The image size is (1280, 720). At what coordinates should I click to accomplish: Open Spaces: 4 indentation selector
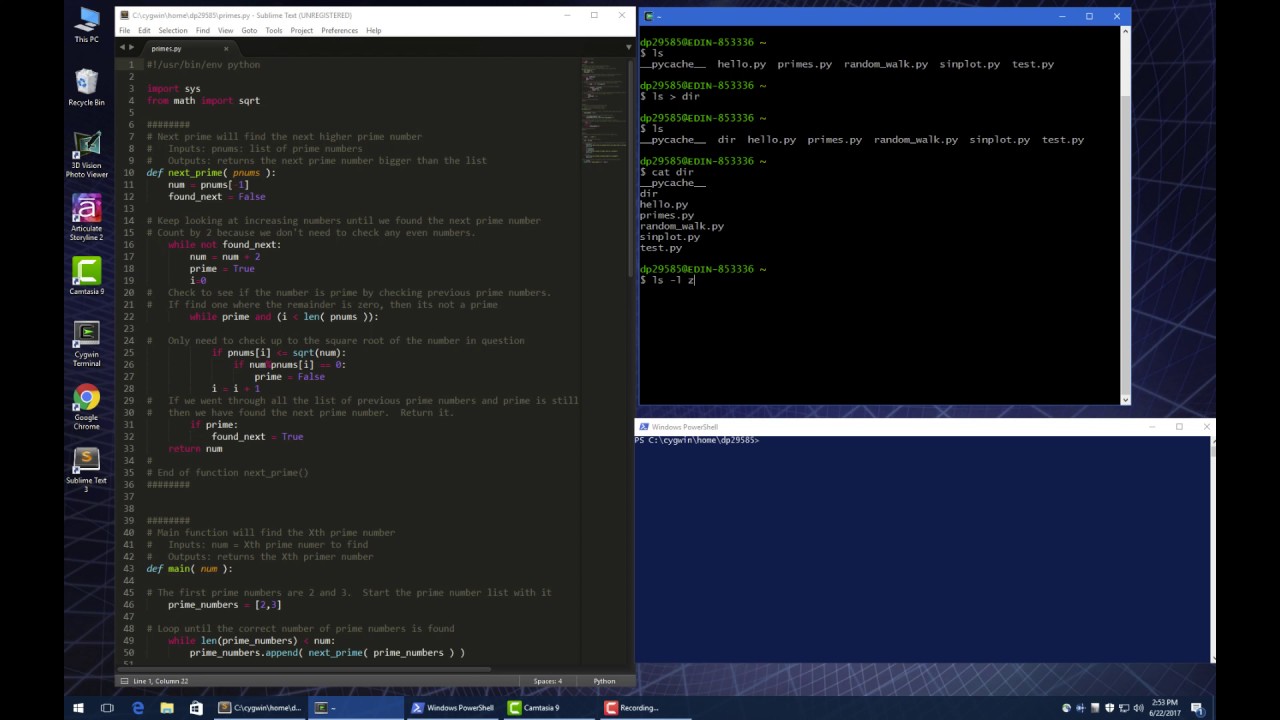[x=548, y=681]
